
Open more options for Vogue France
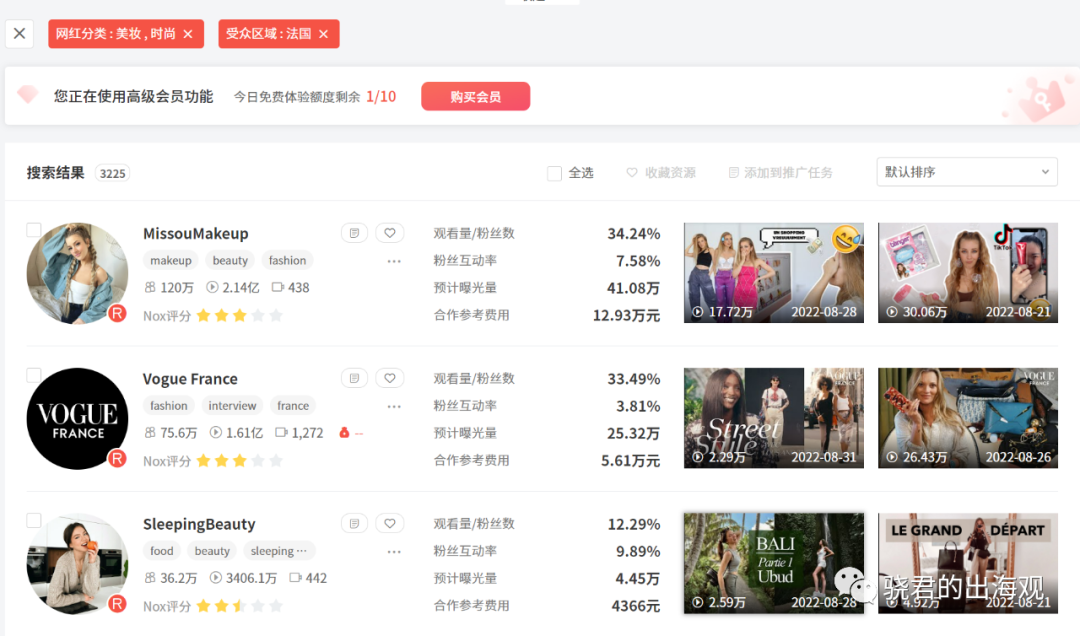pos(394,407)
